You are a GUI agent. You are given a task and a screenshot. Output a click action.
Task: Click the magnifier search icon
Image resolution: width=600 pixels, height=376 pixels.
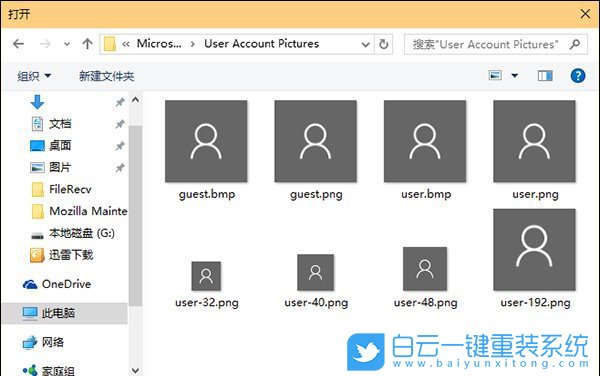coord(574,44)
